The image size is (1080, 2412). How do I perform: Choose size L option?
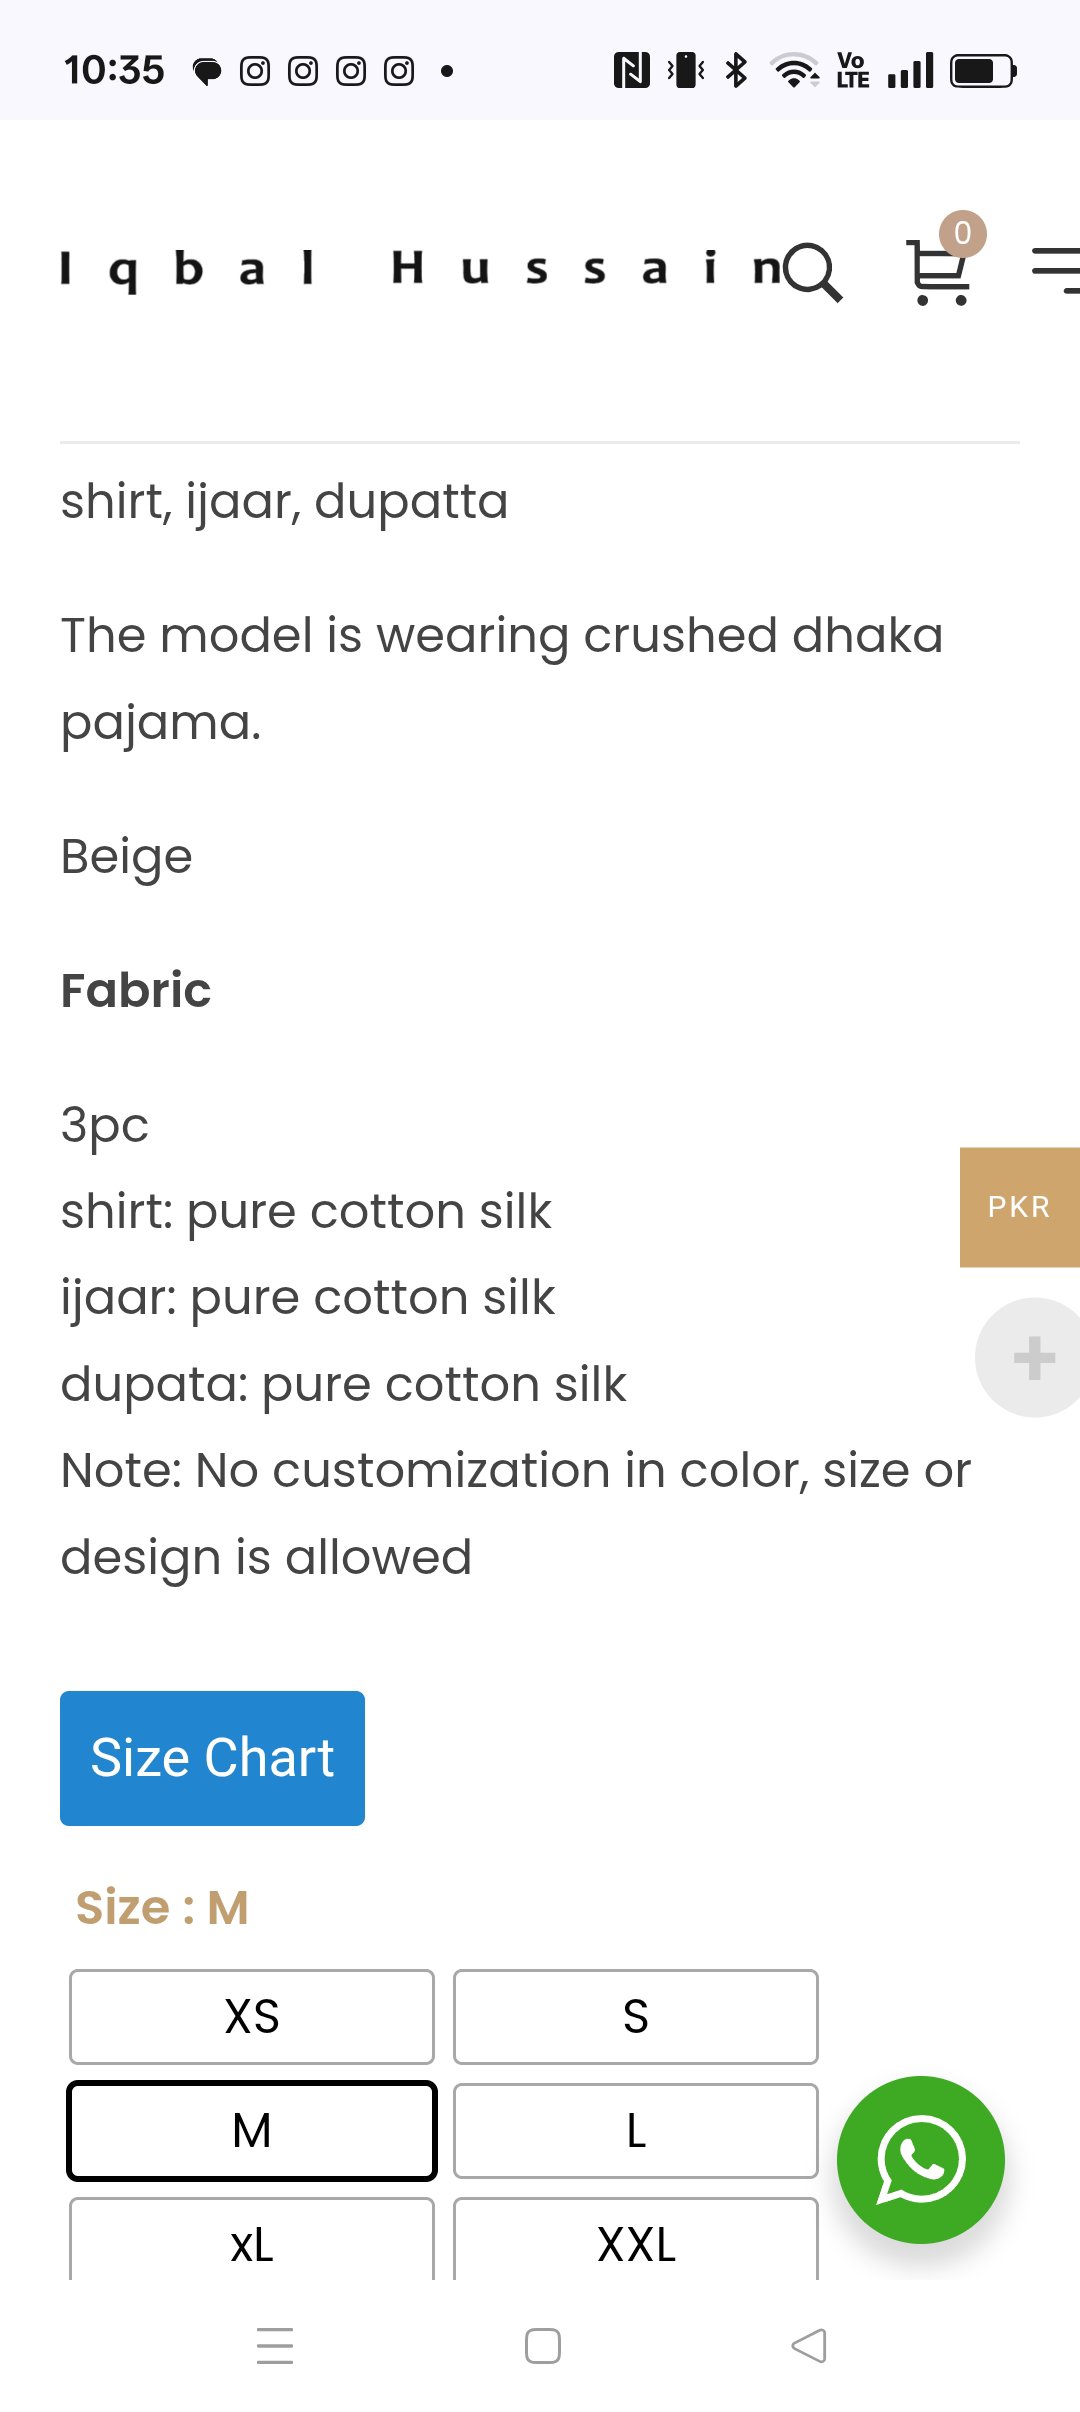[636, 2130]
